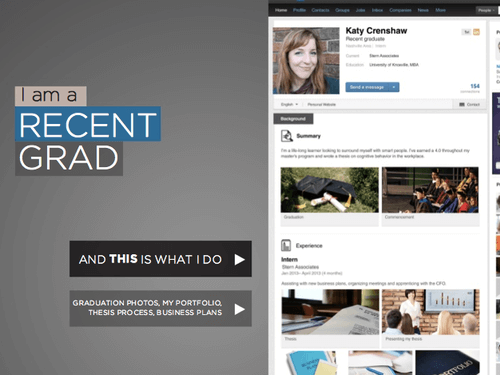Open the Personal Website link
500x375 pixels.
[321, 104]
